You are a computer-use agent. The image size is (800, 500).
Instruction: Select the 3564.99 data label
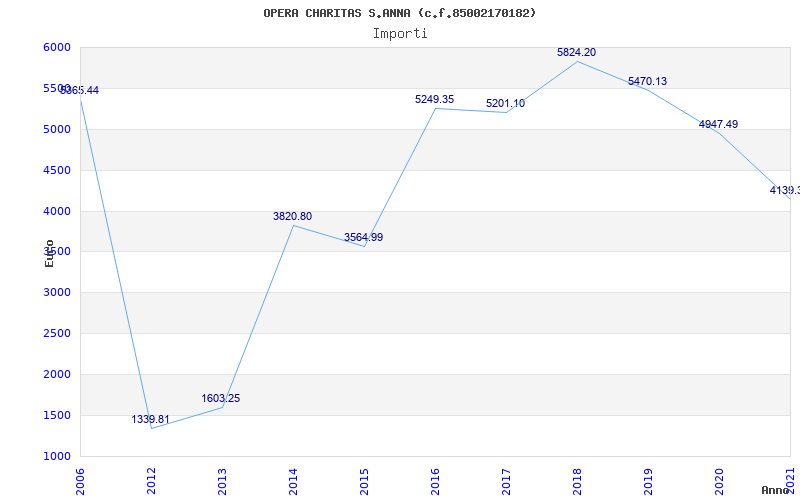[x=363, y=237]
